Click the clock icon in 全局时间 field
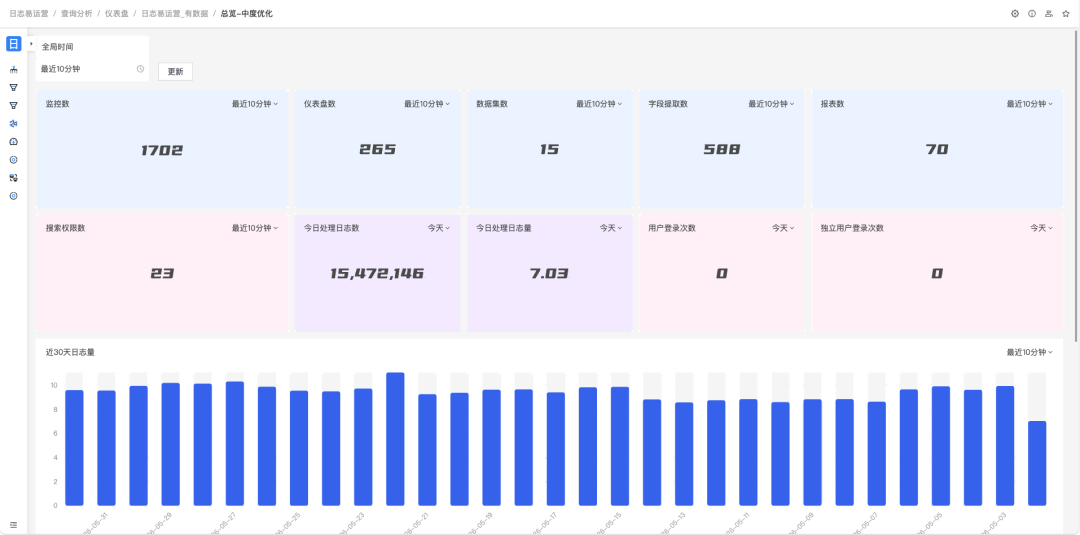Screen dimensions: 1080x535 [141, 69]
